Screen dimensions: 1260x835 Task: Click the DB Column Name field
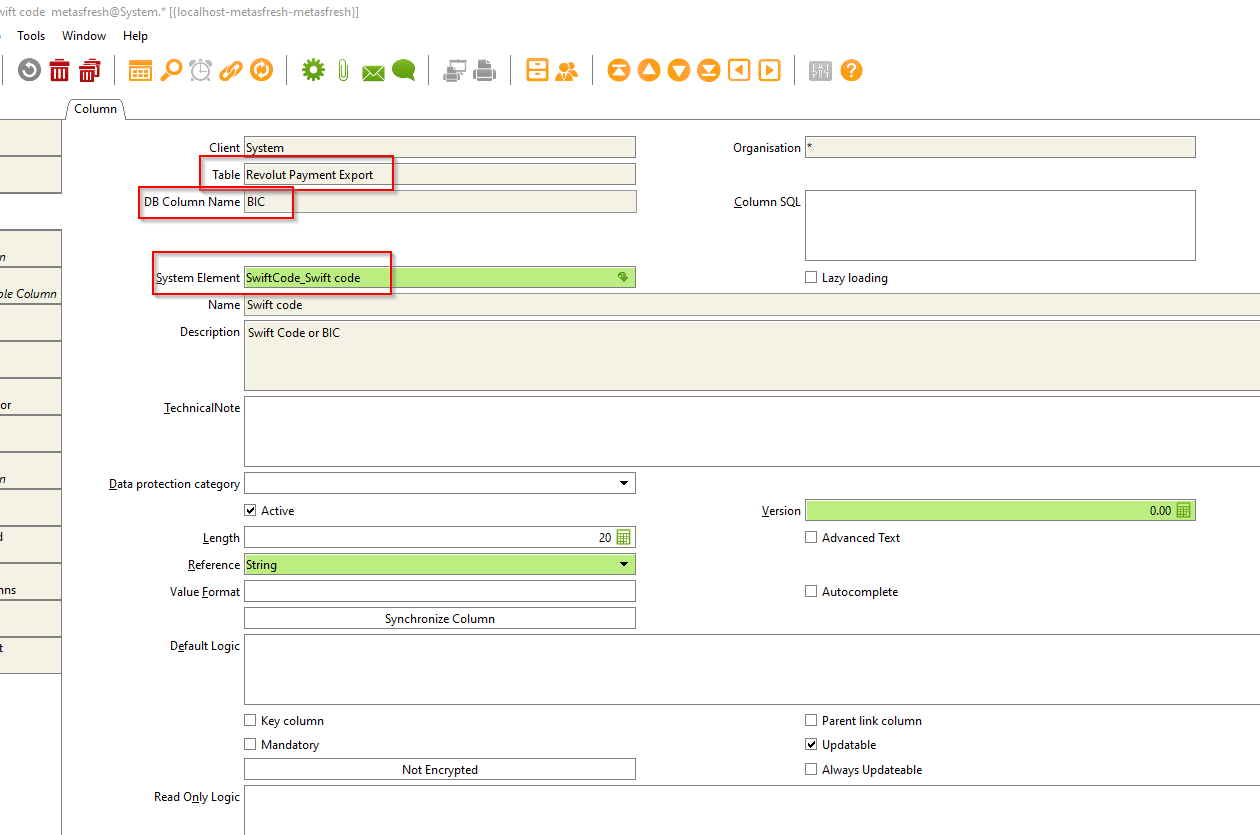(440, 201)
